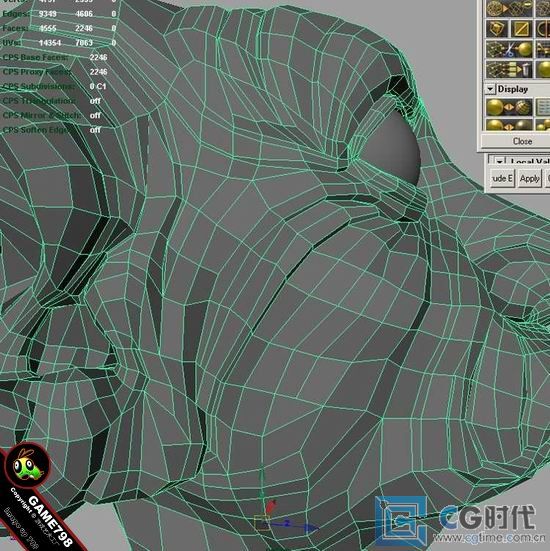The width and height of the screenshot is (550, 551).
Task: Collapse the Display section arrow
Action: tap(490, 89)
